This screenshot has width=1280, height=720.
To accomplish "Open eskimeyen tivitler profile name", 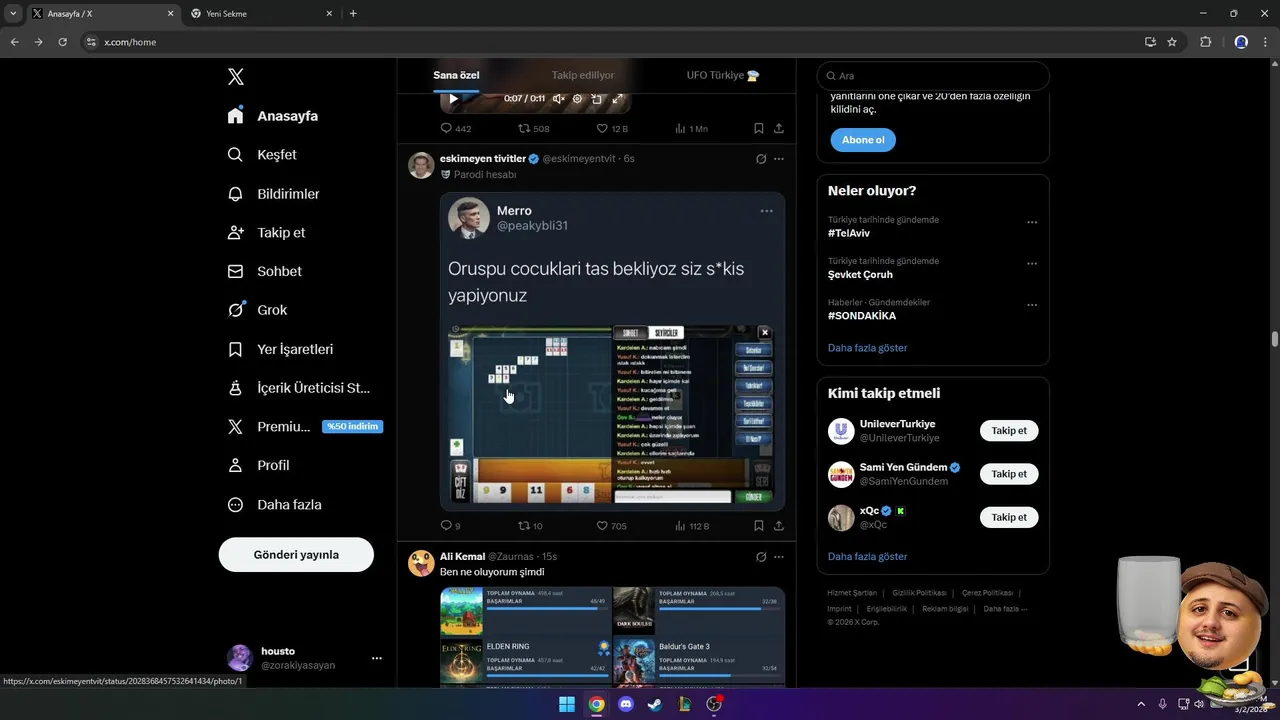I will coord(483,159).
